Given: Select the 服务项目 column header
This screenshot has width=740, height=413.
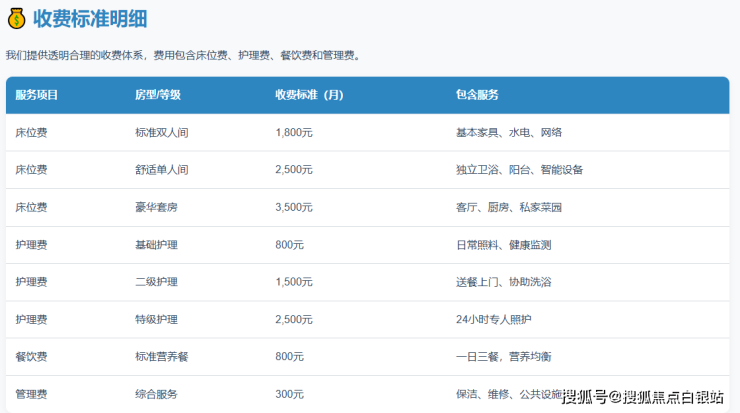Looking at the screenshot, I should coord(37,95).
